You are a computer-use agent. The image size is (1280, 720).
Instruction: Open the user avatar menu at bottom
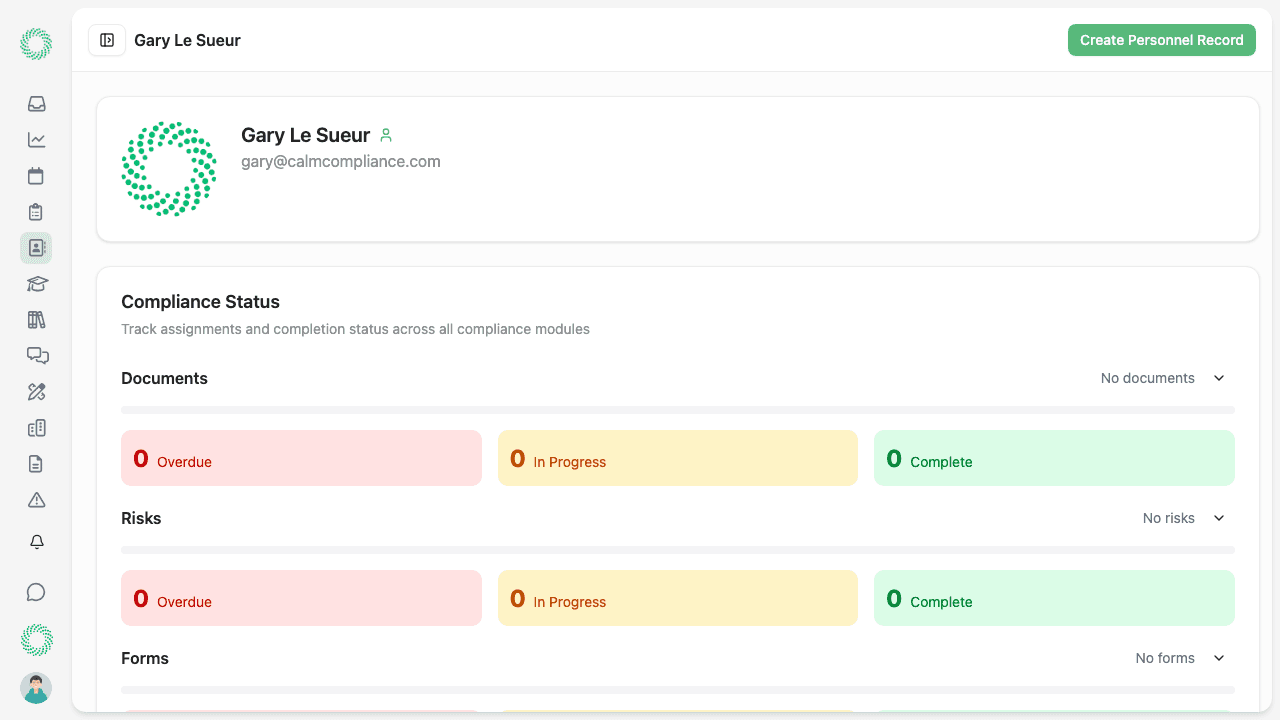click(x=36, y=688)
